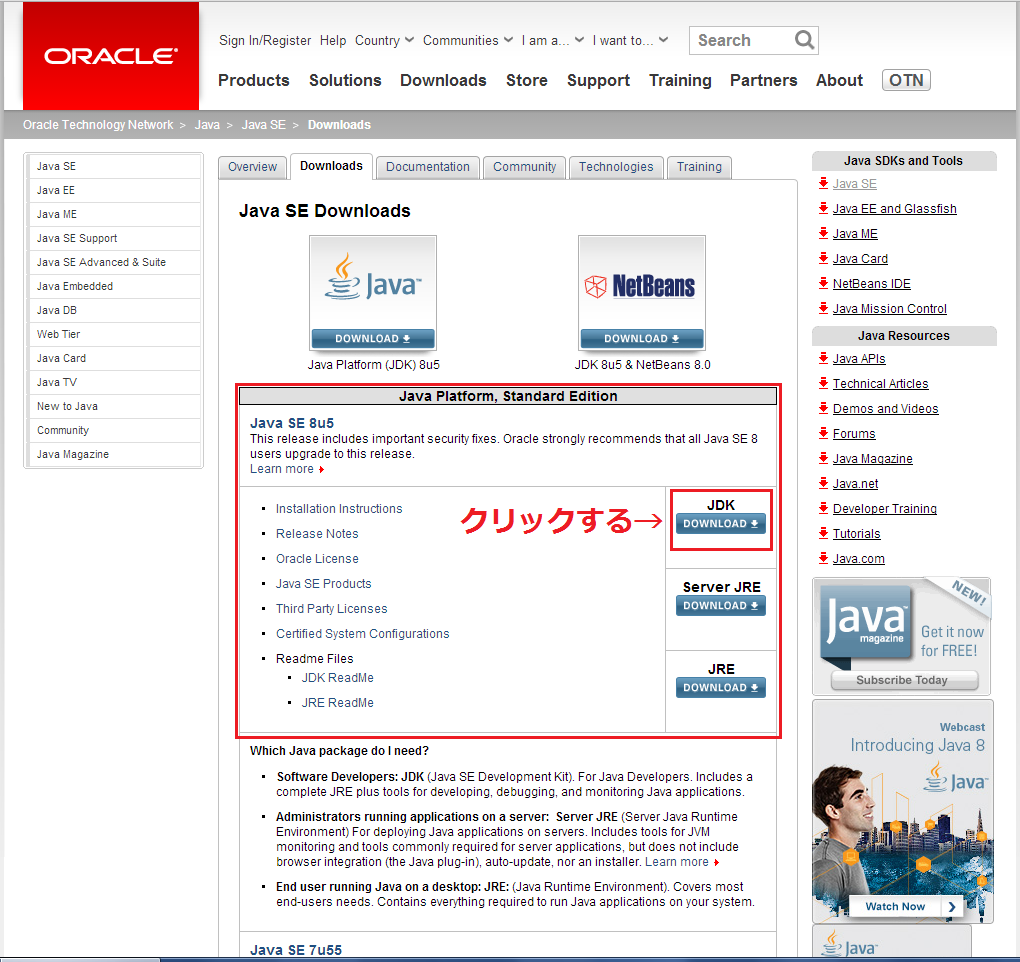Open the Oracle License link
The width and height of the screenshot is (1020, 962).
coord(317,559)
